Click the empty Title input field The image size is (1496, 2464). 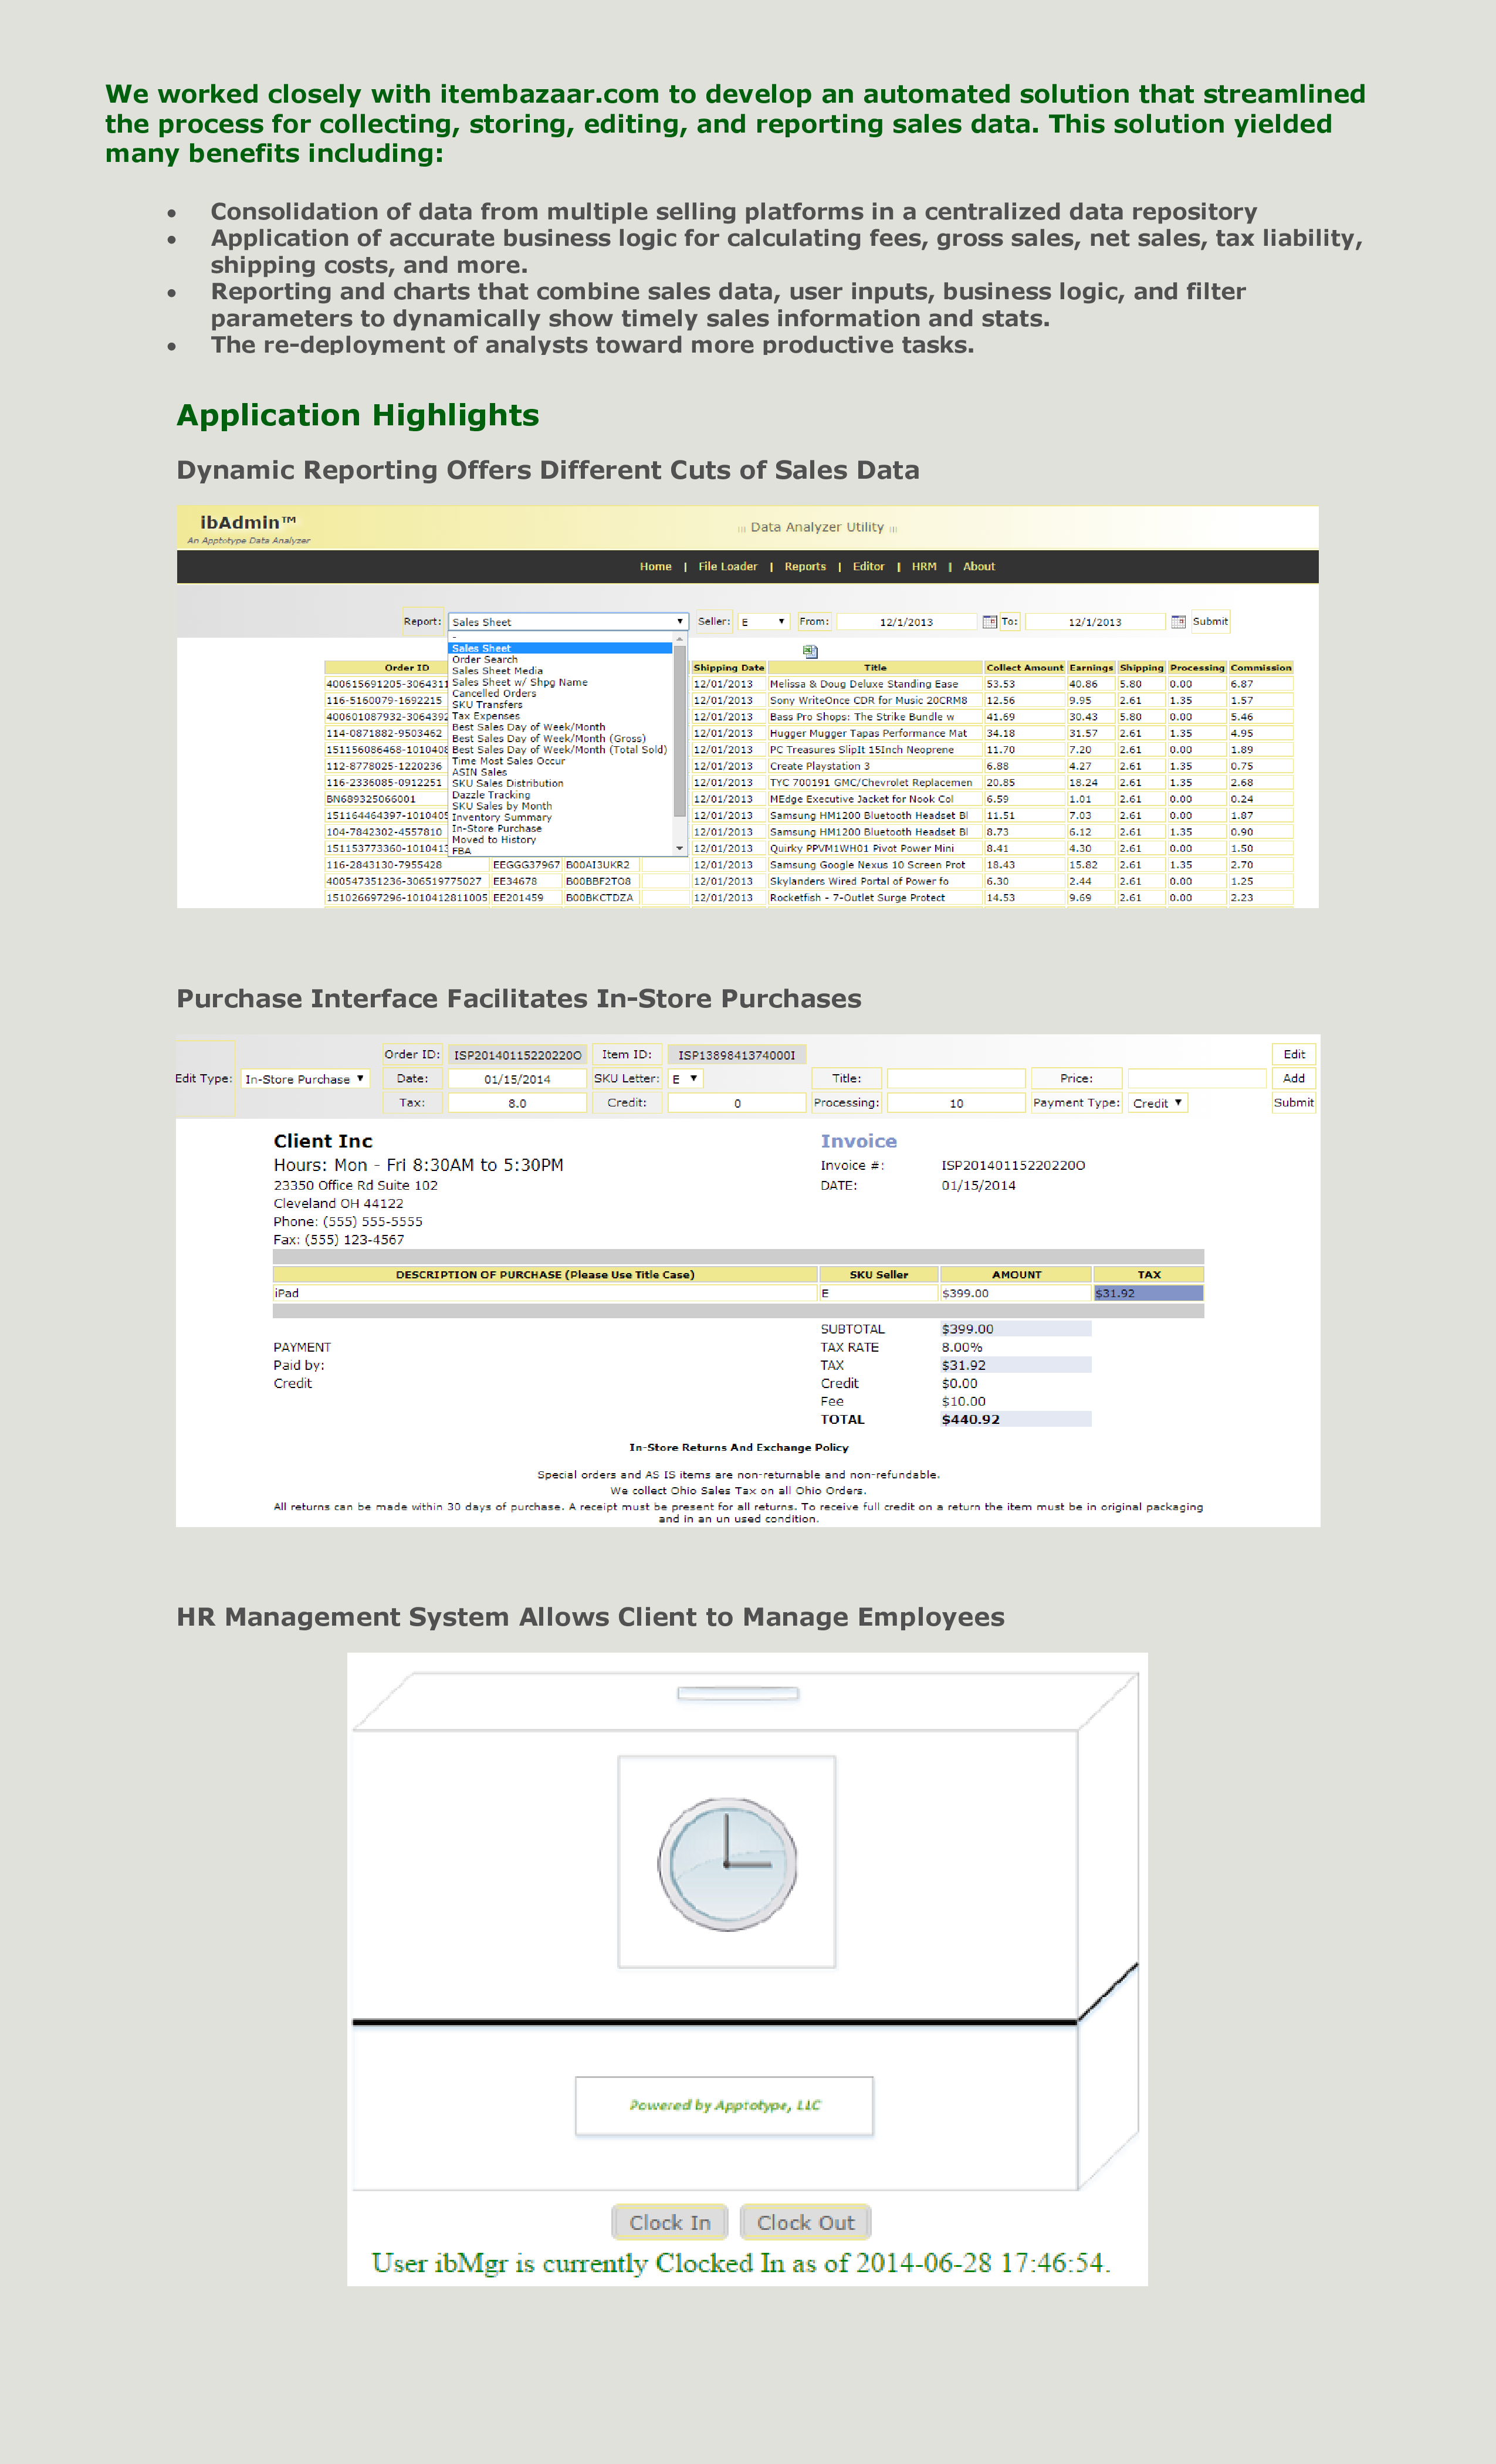coord(956,1079)
